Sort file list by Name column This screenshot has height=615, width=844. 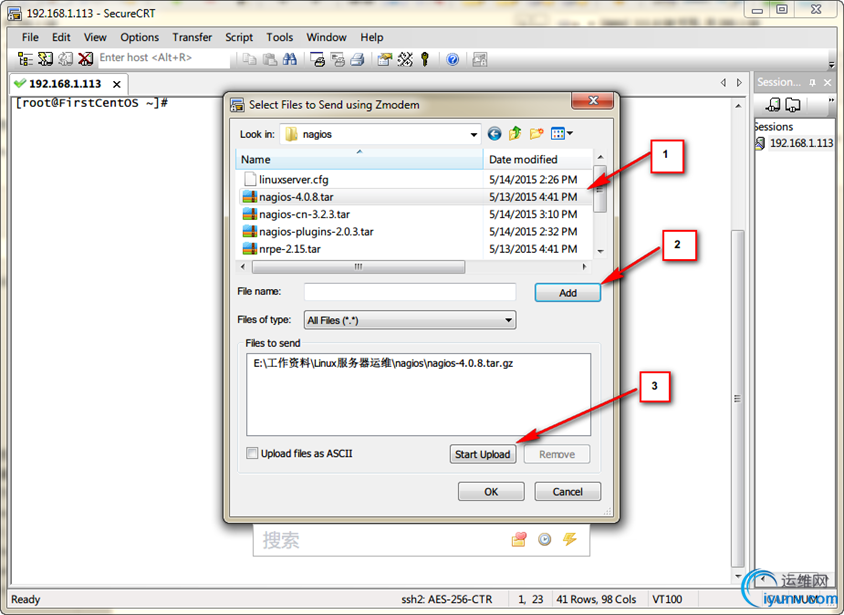(359, 159)
